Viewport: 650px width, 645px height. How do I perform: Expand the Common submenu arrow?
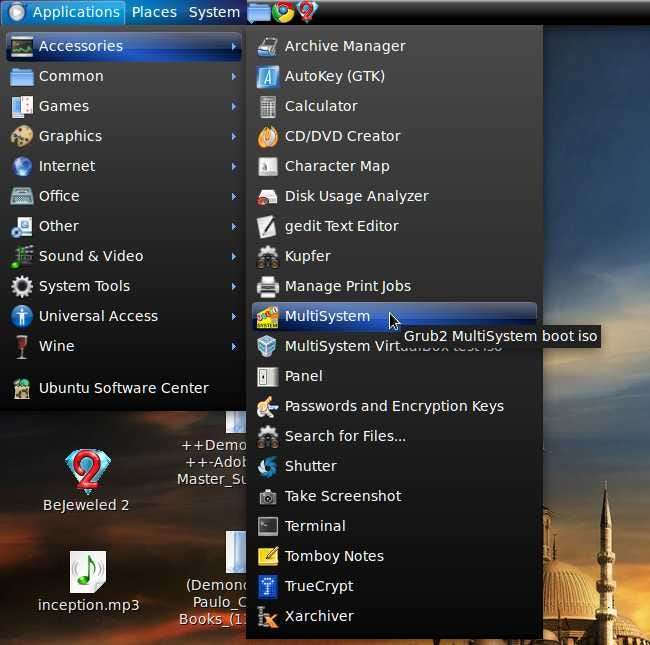coord(234,77)
